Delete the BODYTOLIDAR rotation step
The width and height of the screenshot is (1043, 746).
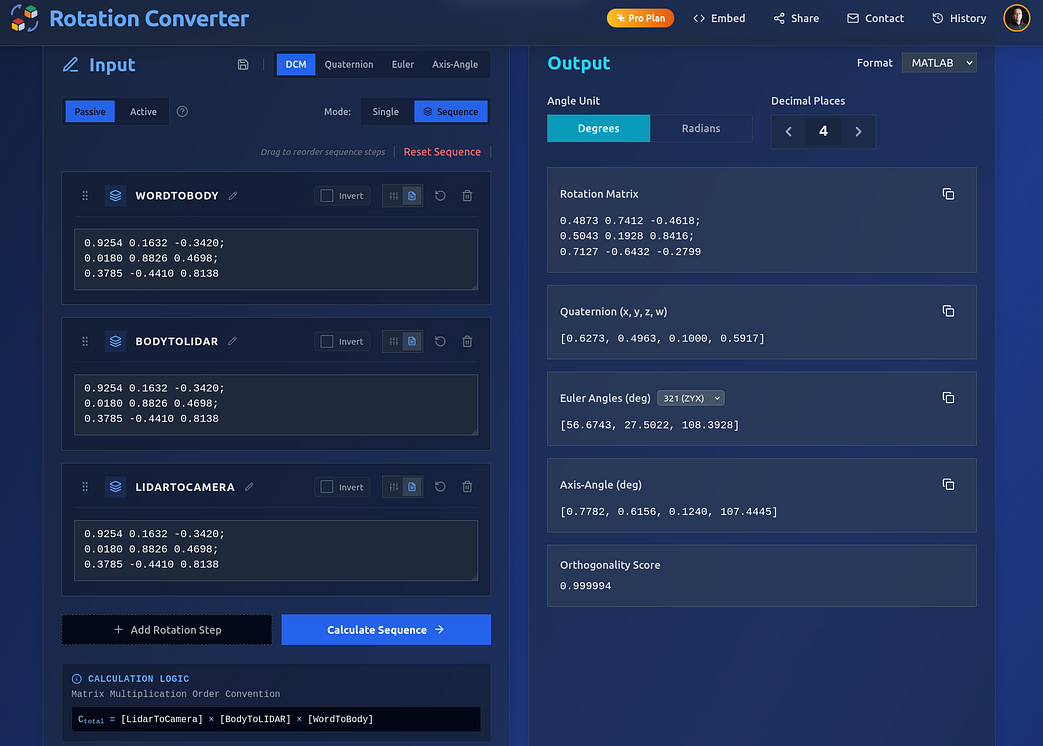pyautogui.click(x=467, y=342)
